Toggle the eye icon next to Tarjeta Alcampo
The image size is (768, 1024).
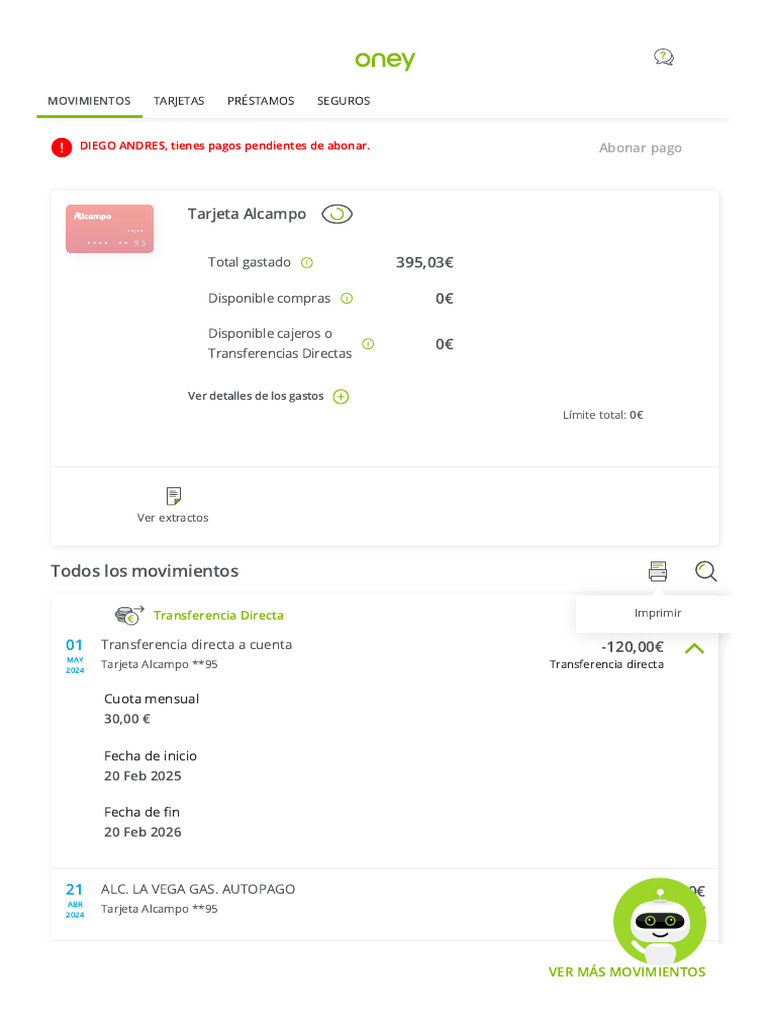(x=337, y=214)
